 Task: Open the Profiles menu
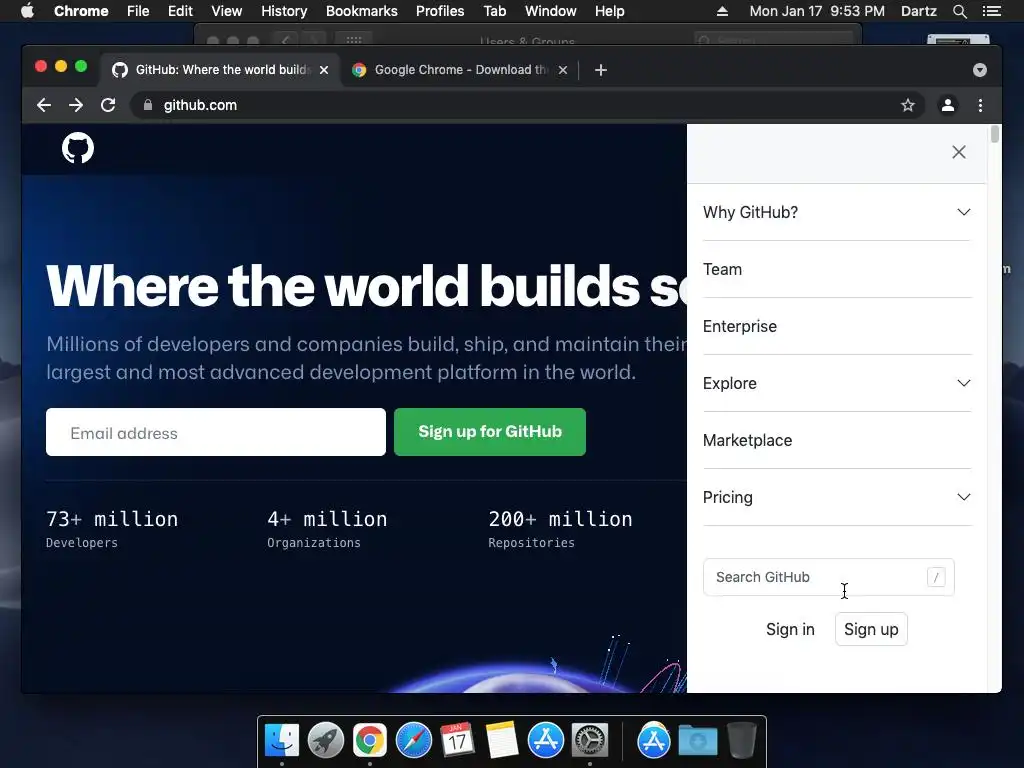(x=440, y=11)
